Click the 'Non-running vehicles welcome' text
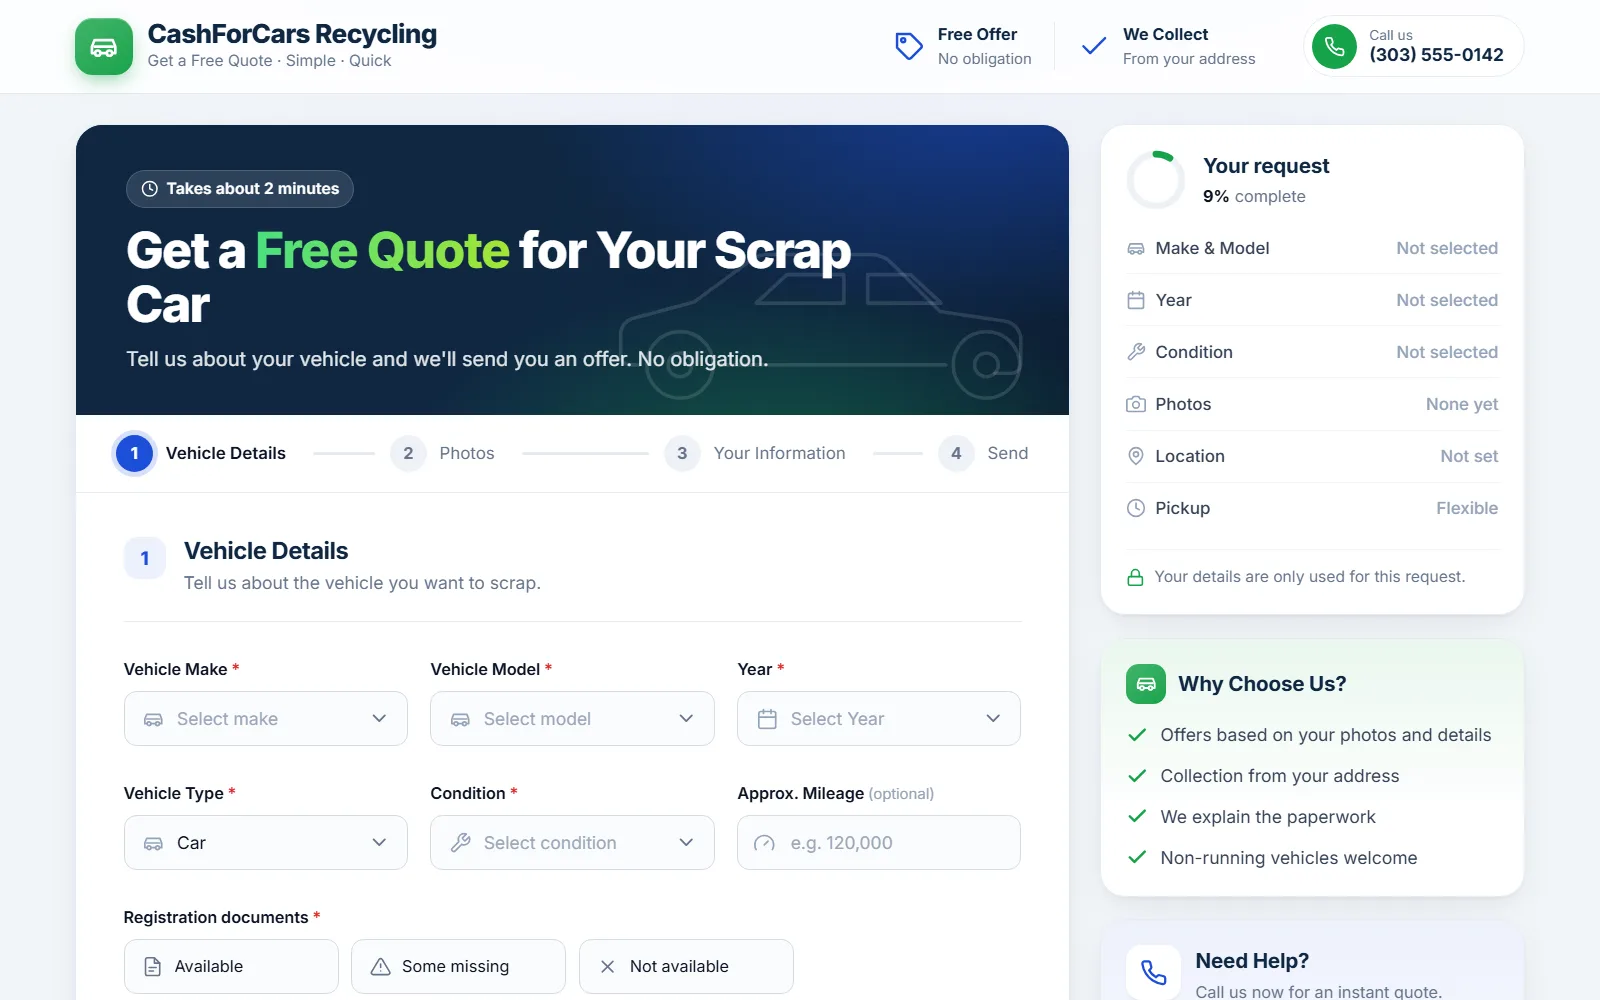 click(x=1289, y=858)
